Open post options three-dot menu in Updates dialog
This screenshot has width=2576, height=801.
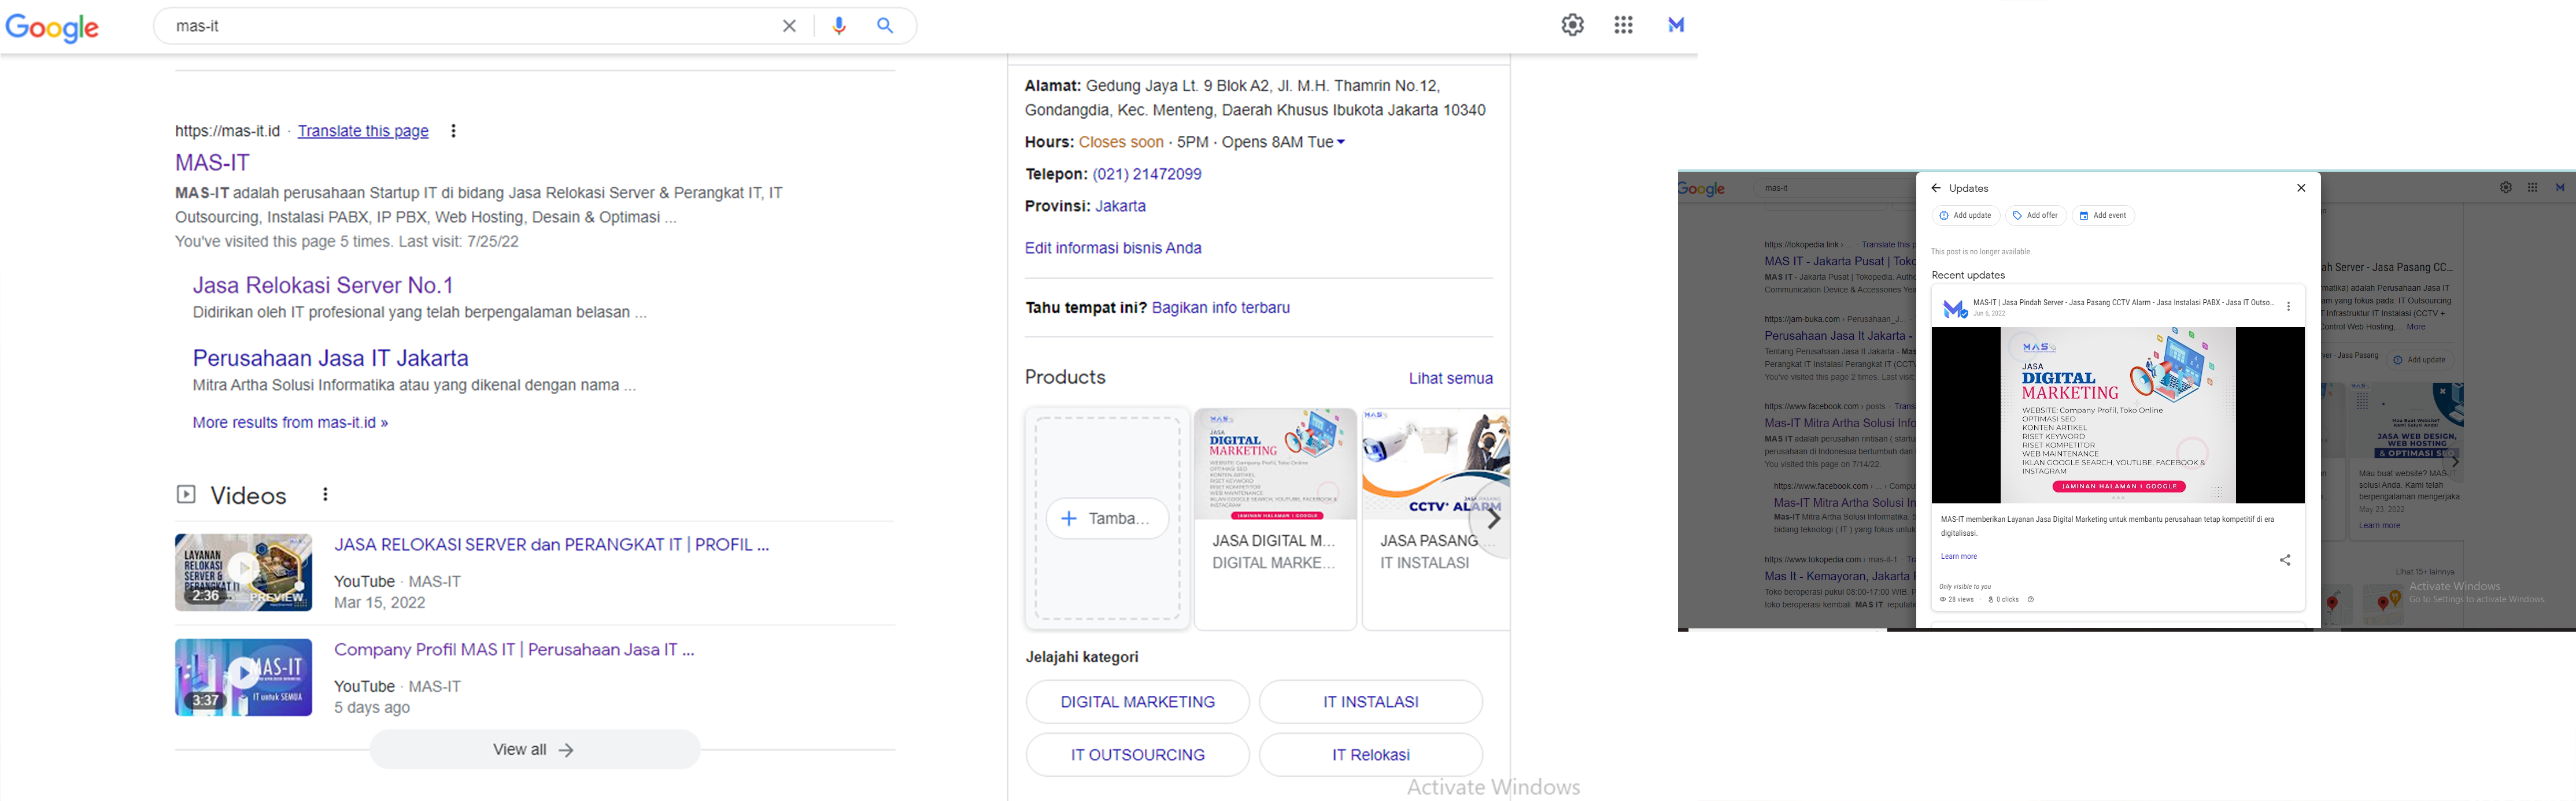(x=2288, y=307)
